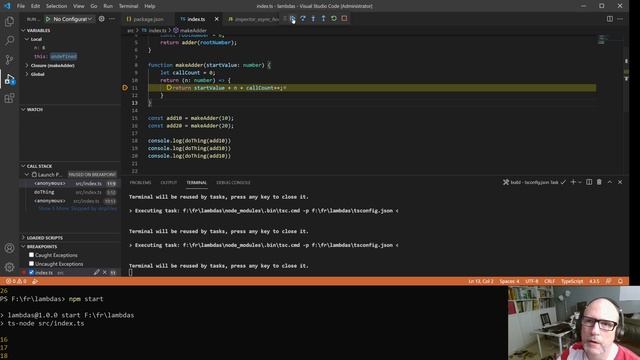Remove the index.ts breakpoint with the X

[105, 272]
